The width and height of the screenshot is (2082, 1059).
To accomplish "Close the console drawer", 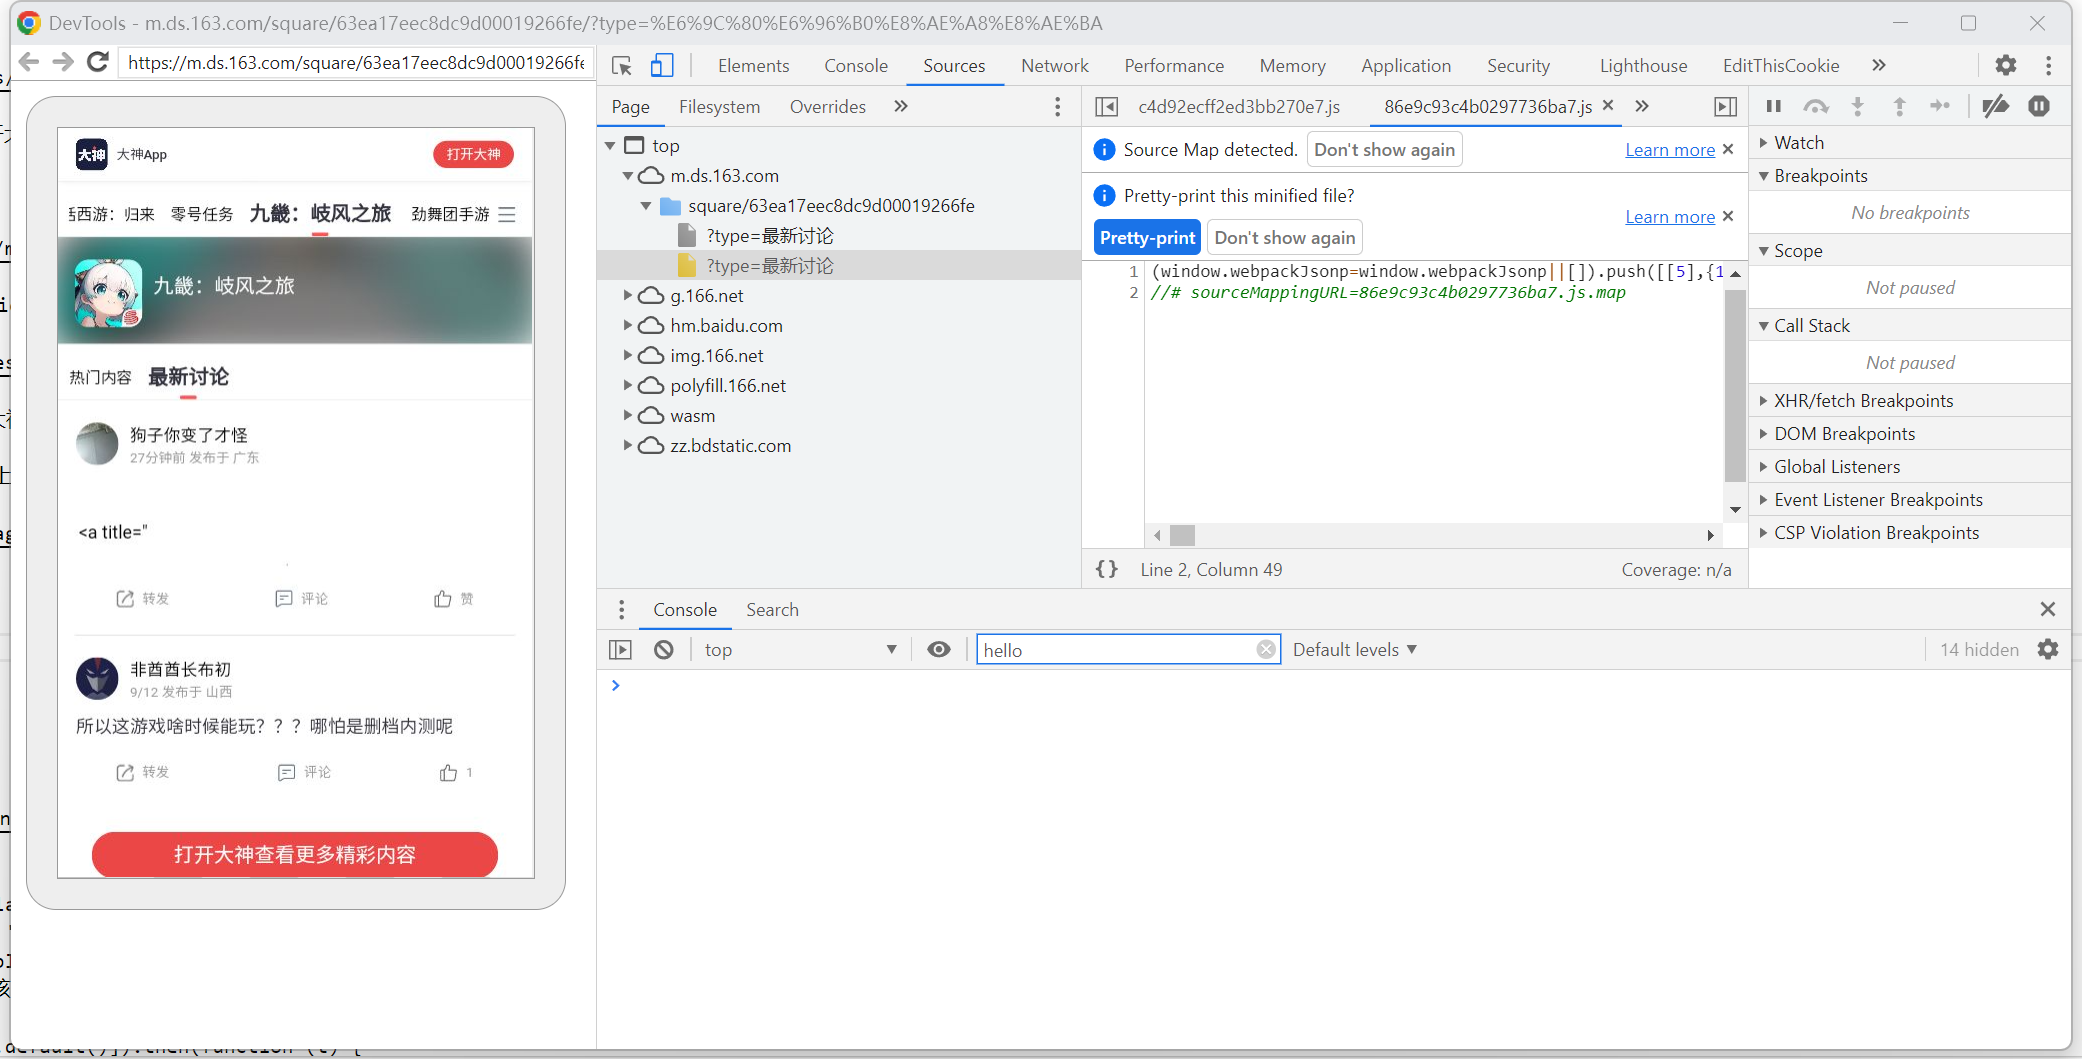I will [2048, 609].
